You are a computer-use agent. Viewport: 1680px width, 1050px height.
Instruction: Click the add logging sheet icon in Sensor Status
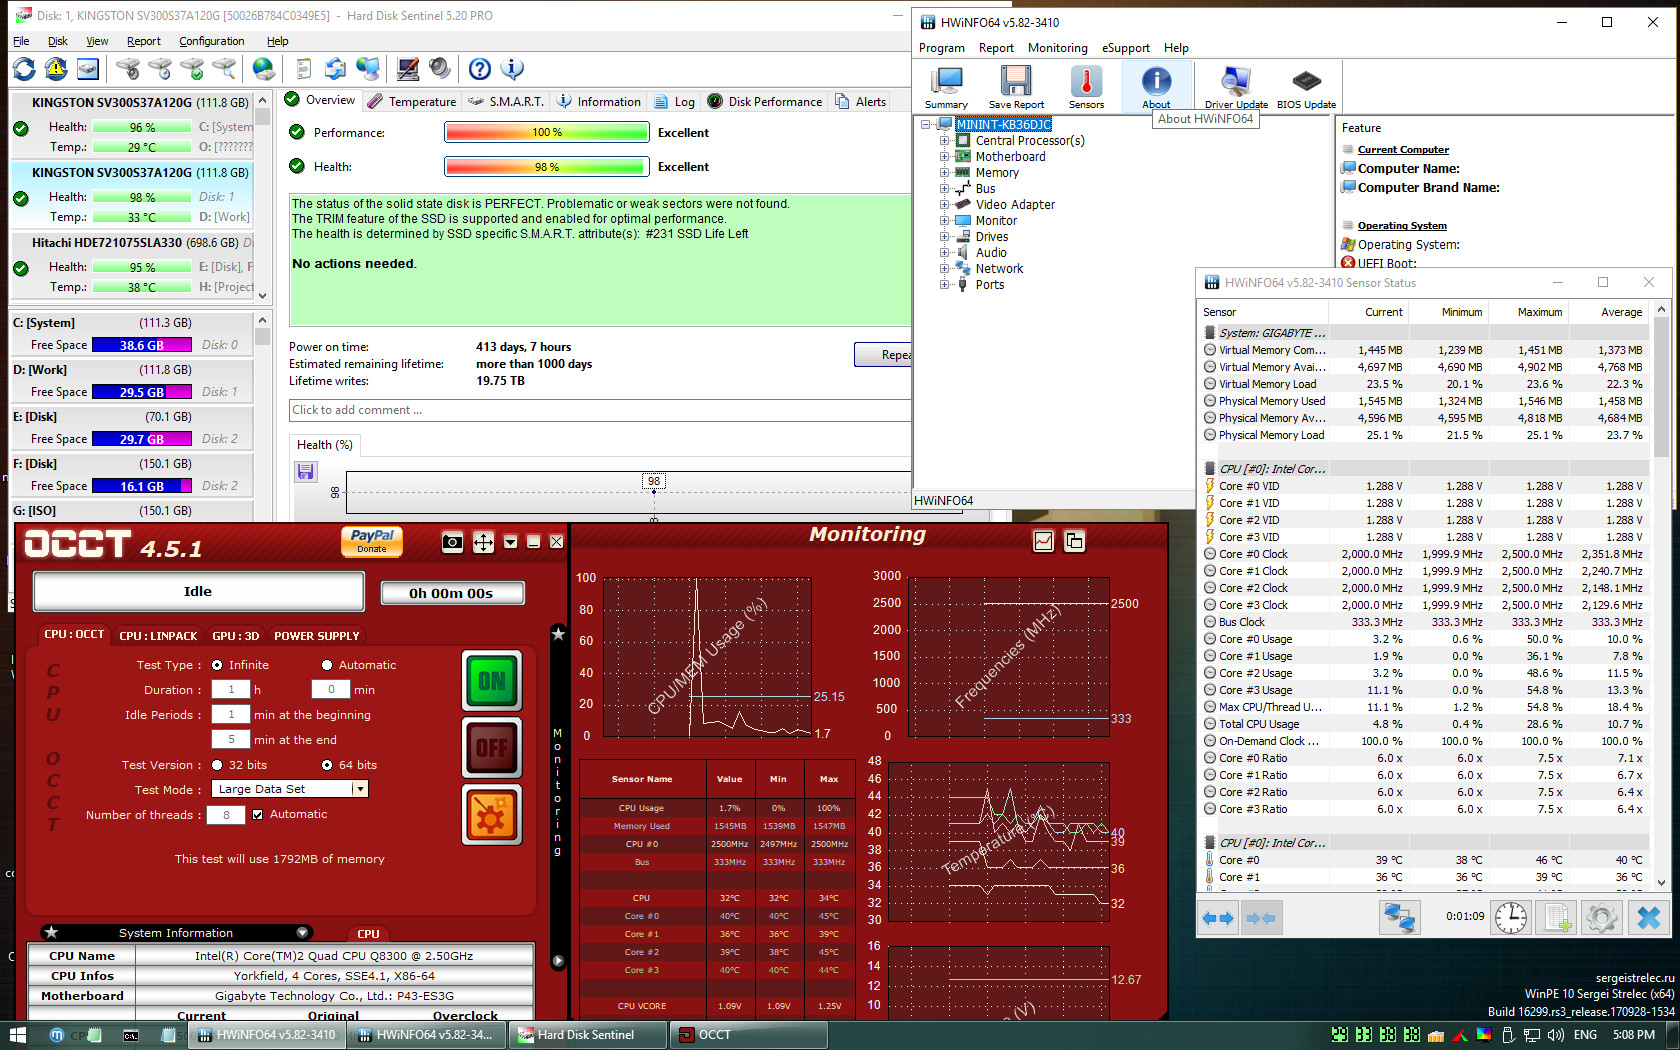[1556, 918]
